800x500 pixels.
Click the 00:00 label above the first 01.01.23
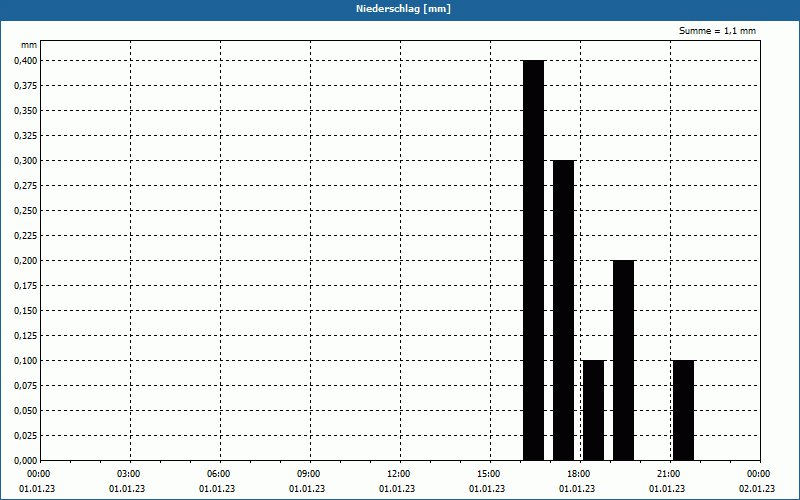[x=39, y=474]
